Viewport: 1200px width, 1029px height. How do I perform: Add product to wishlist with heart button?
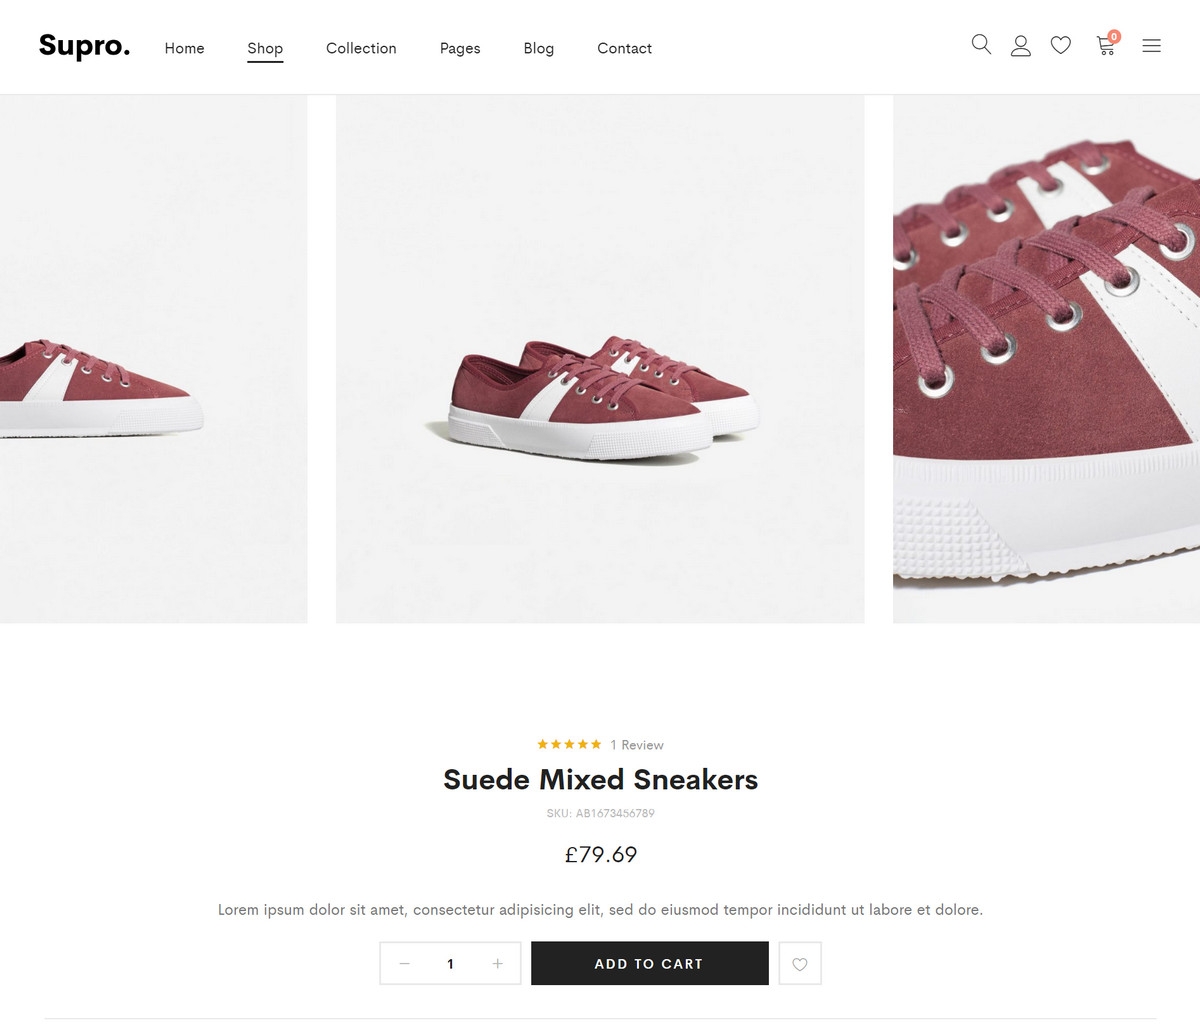point(800,964)
